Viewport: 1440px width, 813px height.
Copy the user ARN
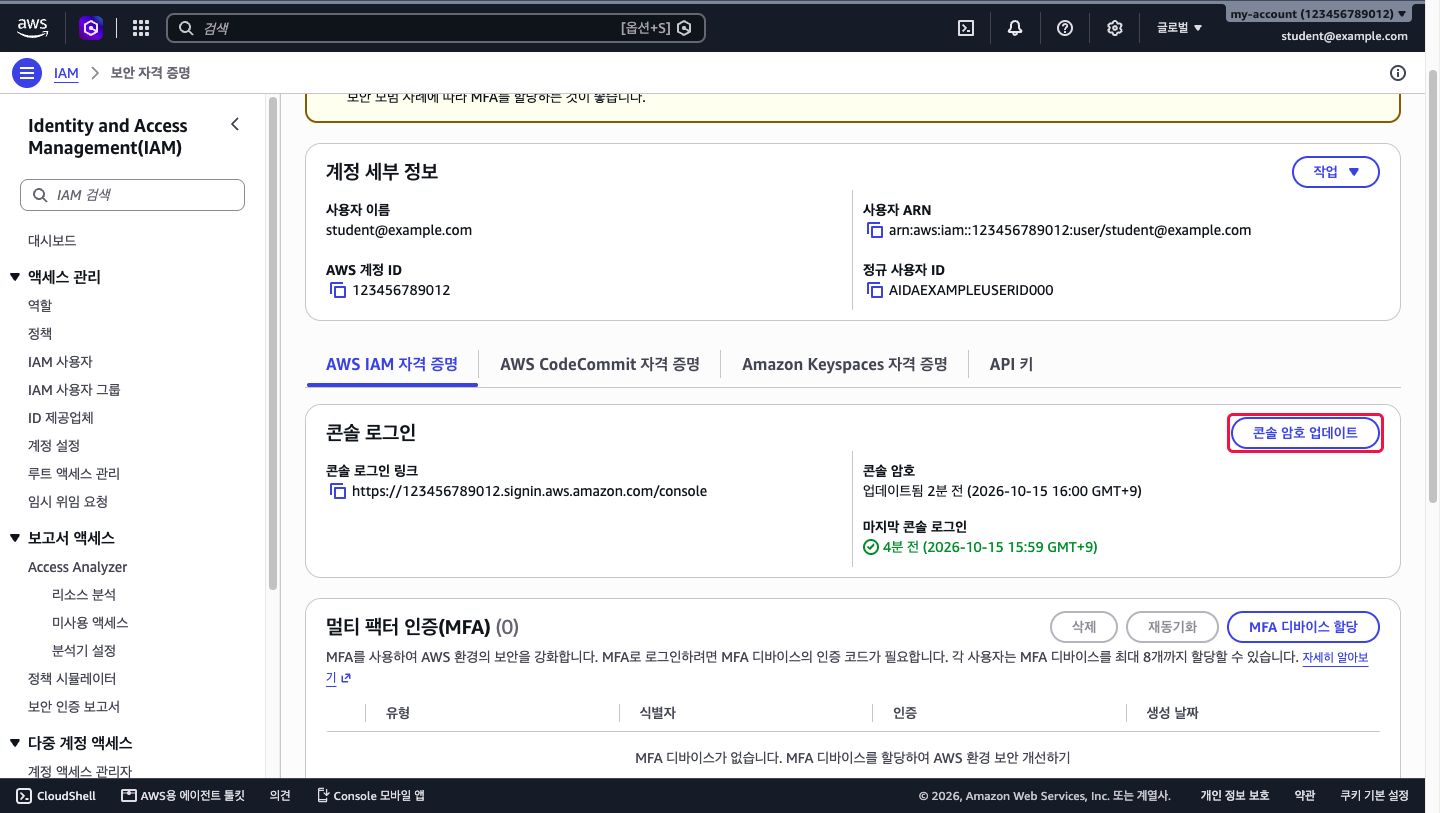click(875, 230)
